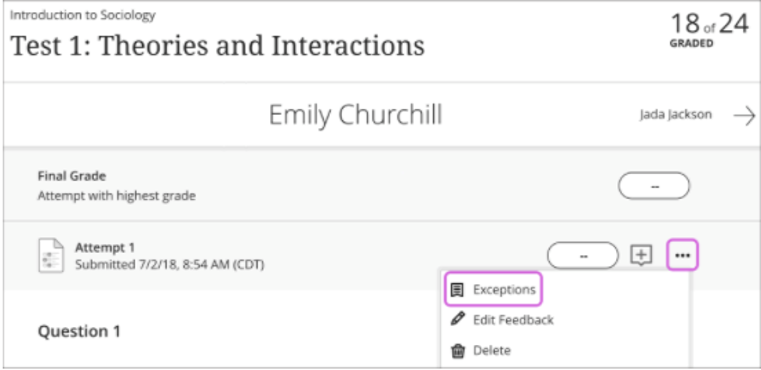Click the Final Grade pill field
The width and height of the screenshot is (761, 370).
654,186
